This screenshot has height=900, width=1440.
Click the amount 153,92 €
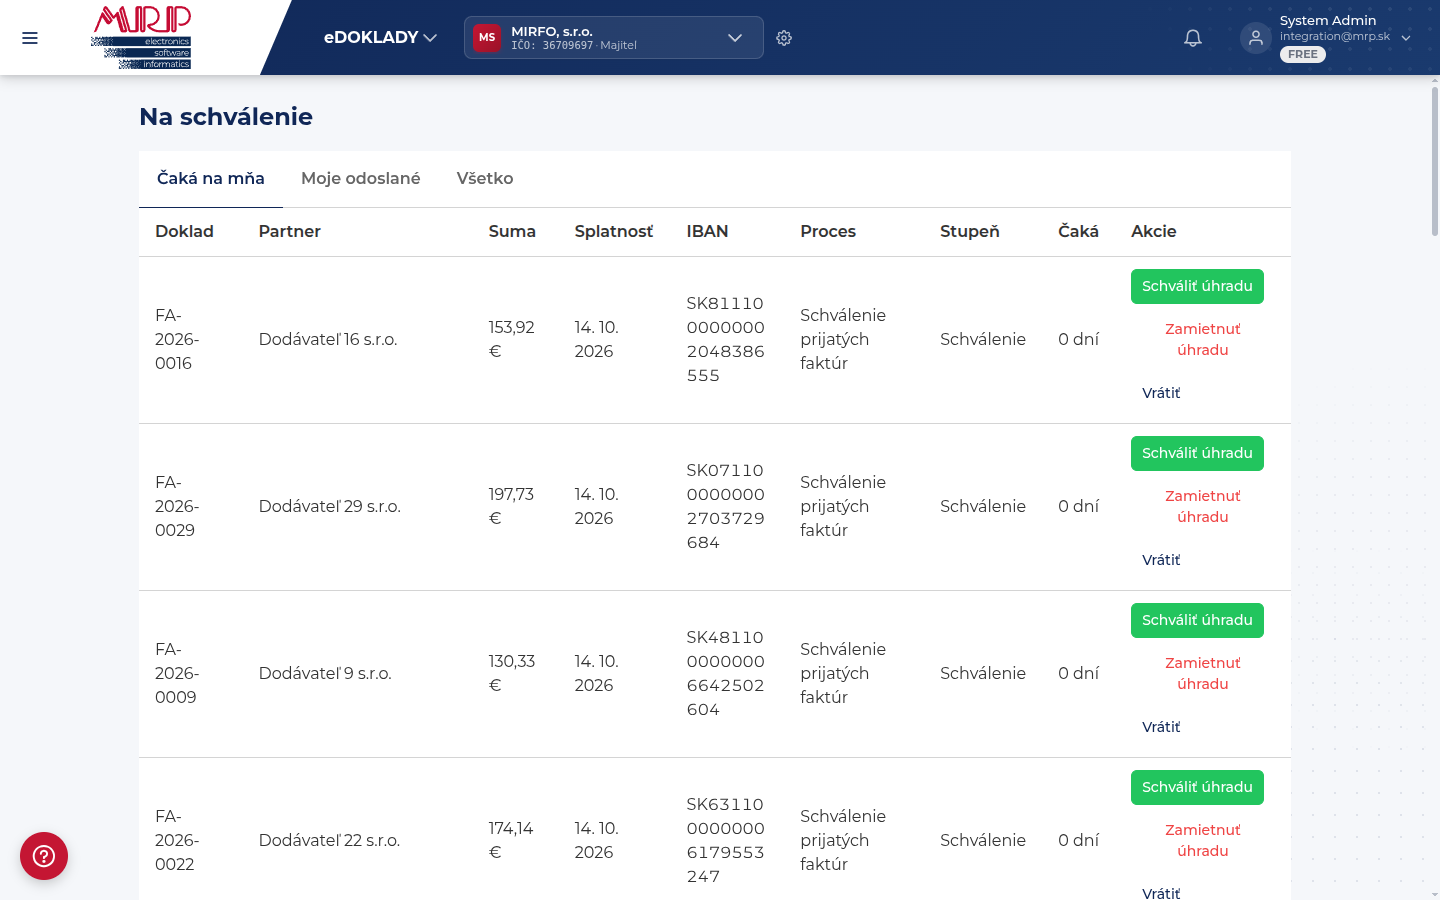[511, 339]
